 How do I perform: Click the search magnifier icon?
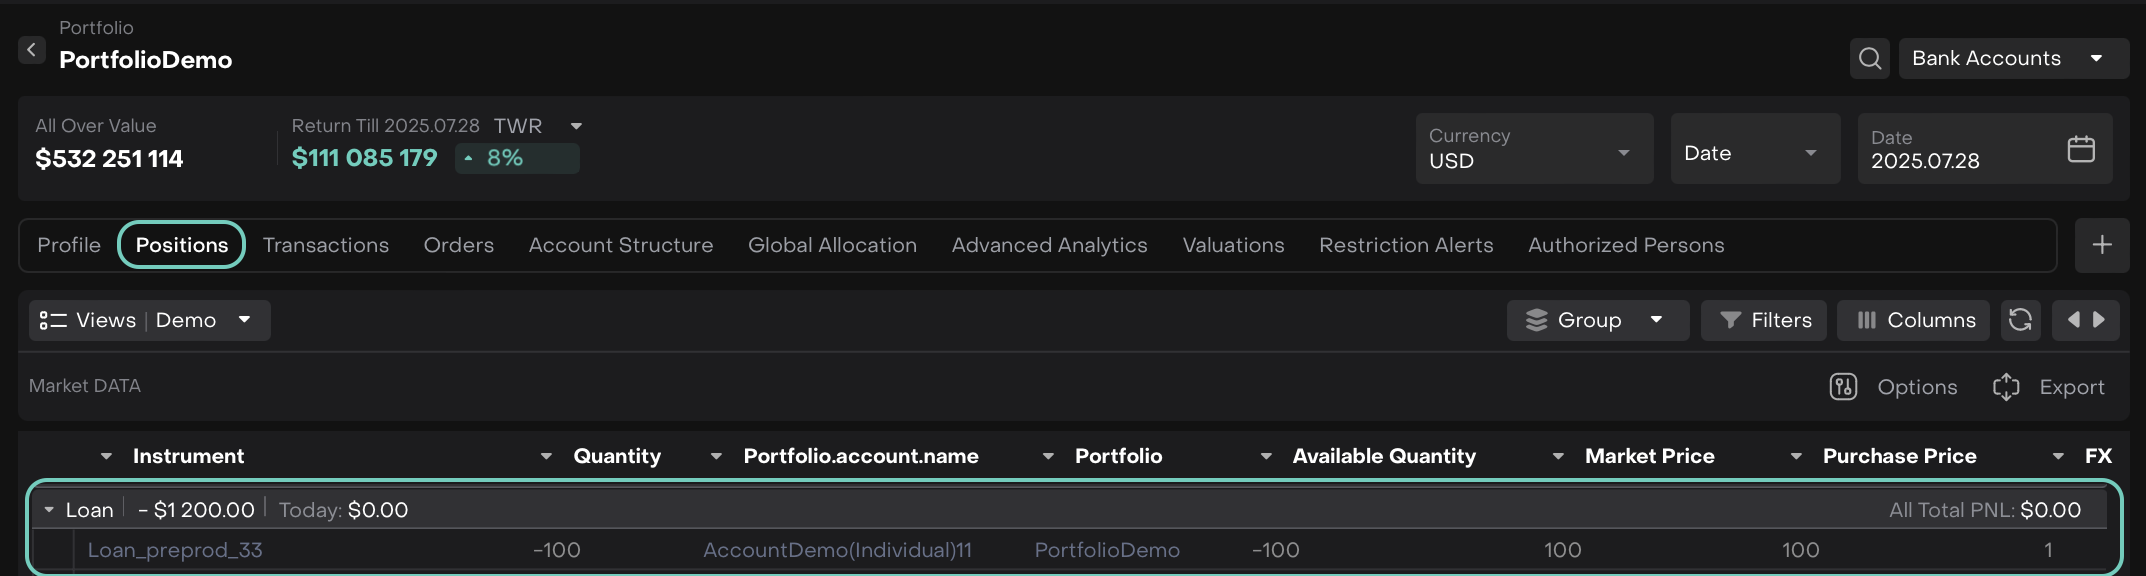1869,58
